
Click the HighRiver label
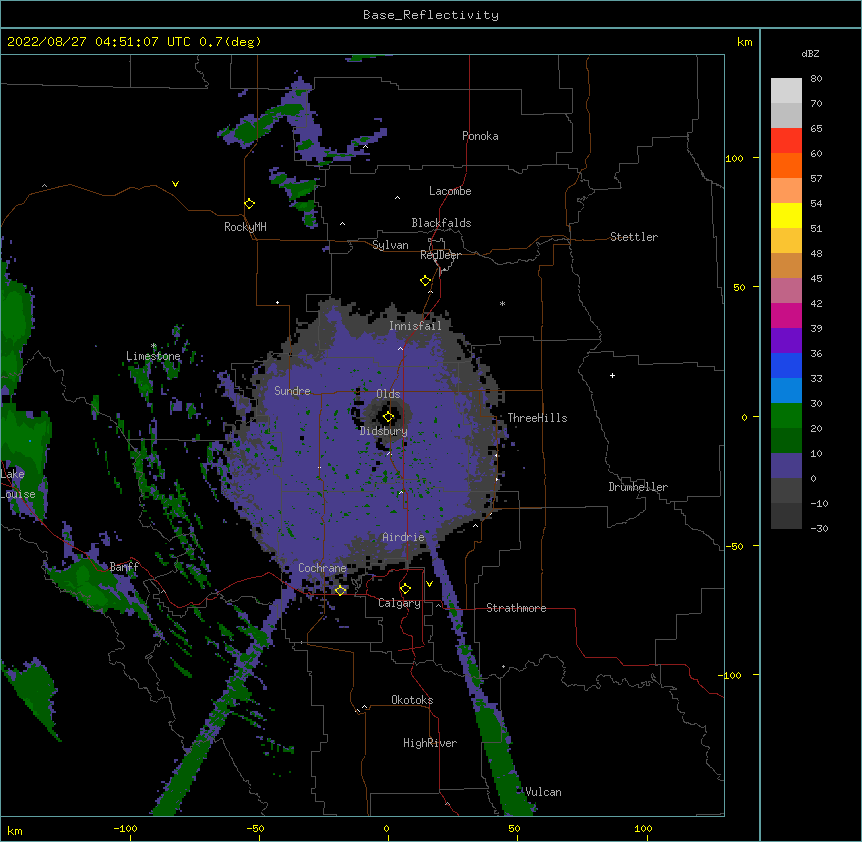coord(430,743)
